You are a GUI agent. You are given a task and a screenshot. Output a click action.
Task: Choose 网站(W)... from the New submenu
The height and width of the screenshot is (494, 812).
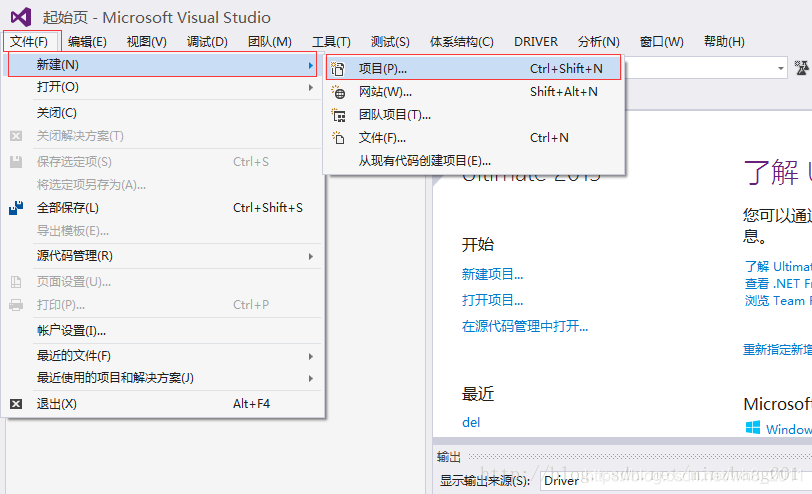[473, 92]
